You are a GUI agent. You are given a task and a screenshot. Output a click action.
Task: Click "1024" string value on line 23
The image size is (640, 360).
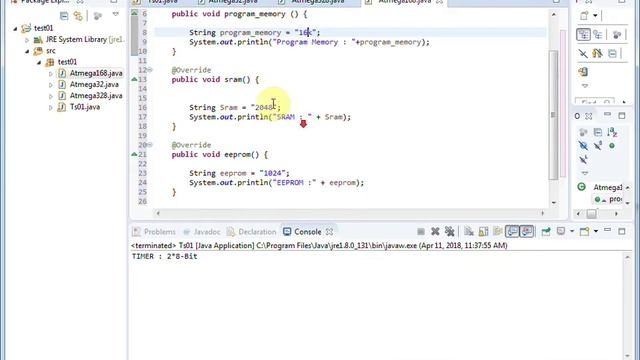click(x=274, y=173)
